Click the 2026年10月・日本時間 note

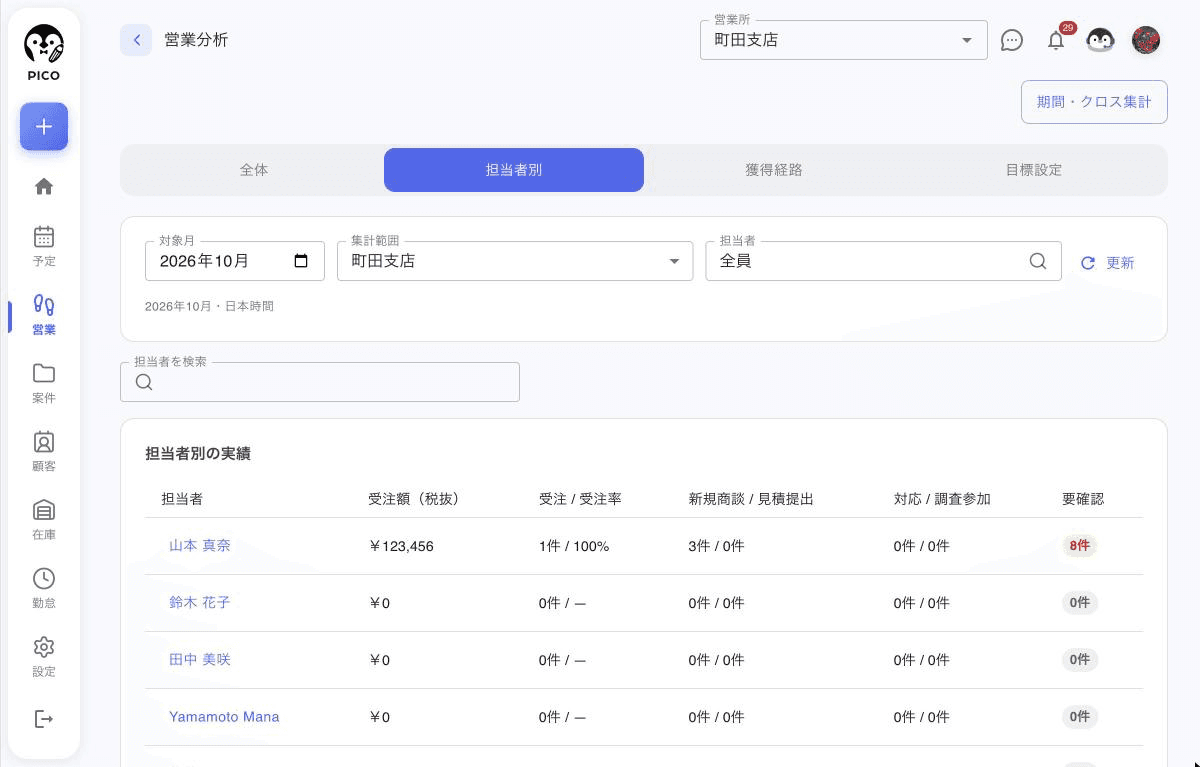coord(209,307)
